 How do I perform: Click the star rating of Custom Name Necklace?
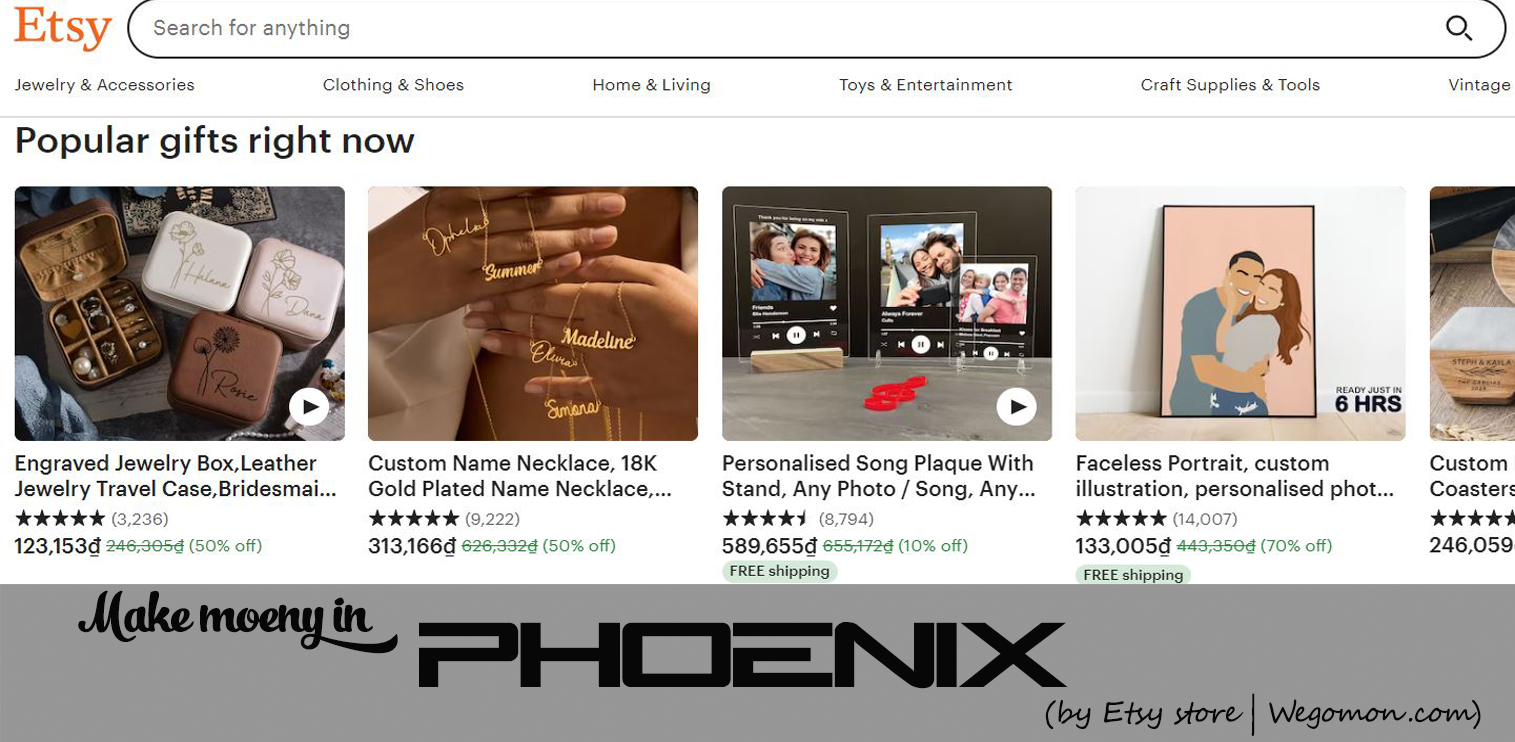[414, 519]
